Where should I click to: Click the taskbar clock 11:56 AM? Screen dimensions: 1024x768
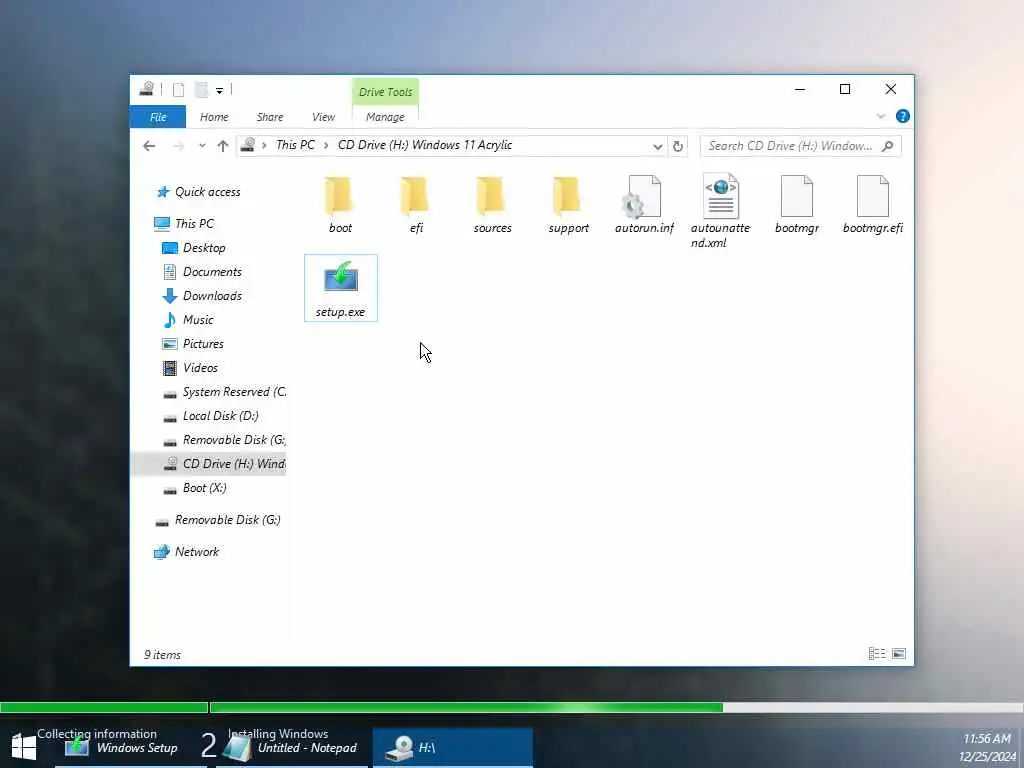[987, 739]
